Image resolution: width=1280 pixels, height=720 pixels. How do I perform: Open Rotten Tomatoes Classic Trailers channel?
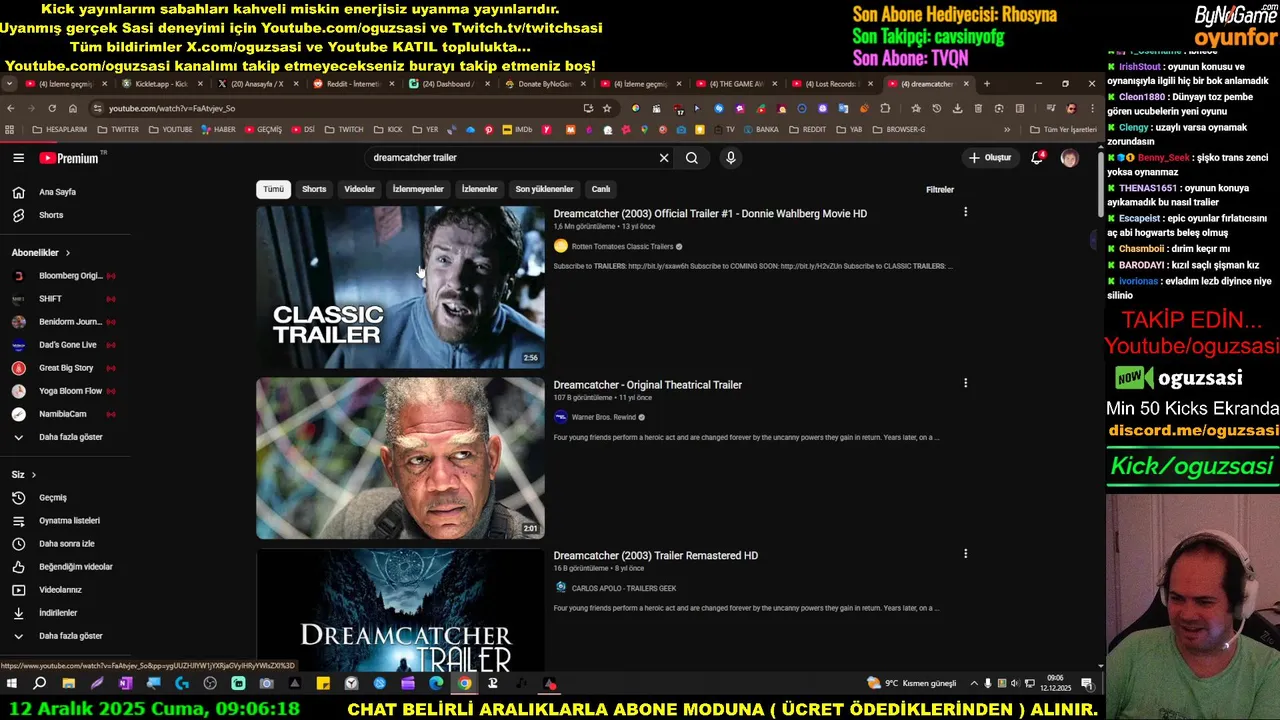[622, 246]
